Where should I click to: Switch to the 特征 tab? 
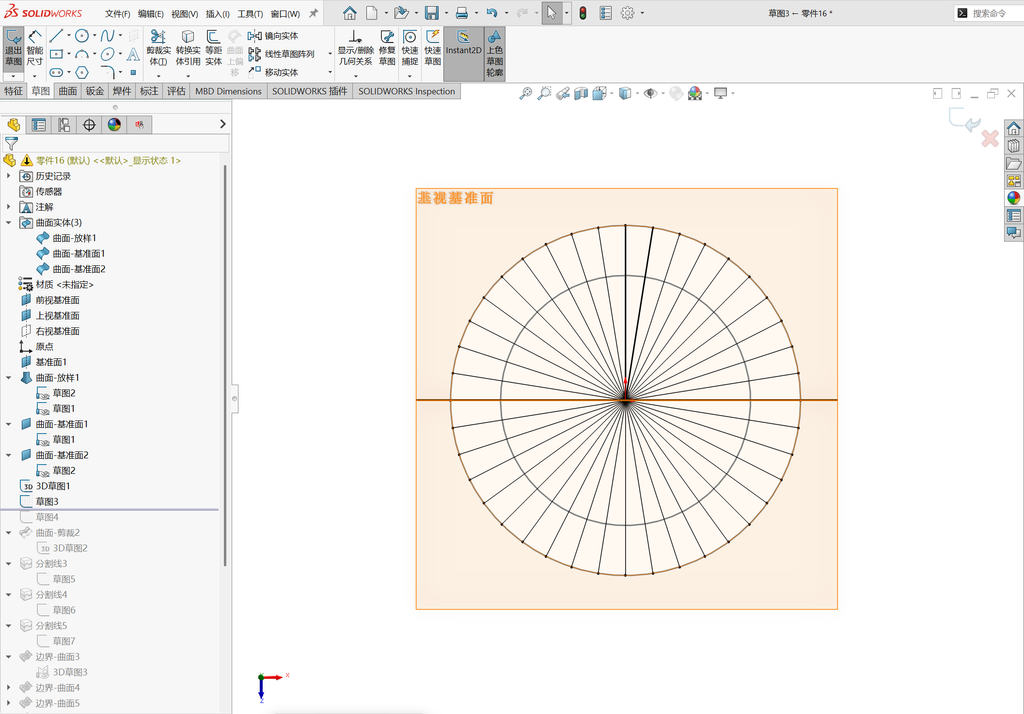tap(13, 91)
